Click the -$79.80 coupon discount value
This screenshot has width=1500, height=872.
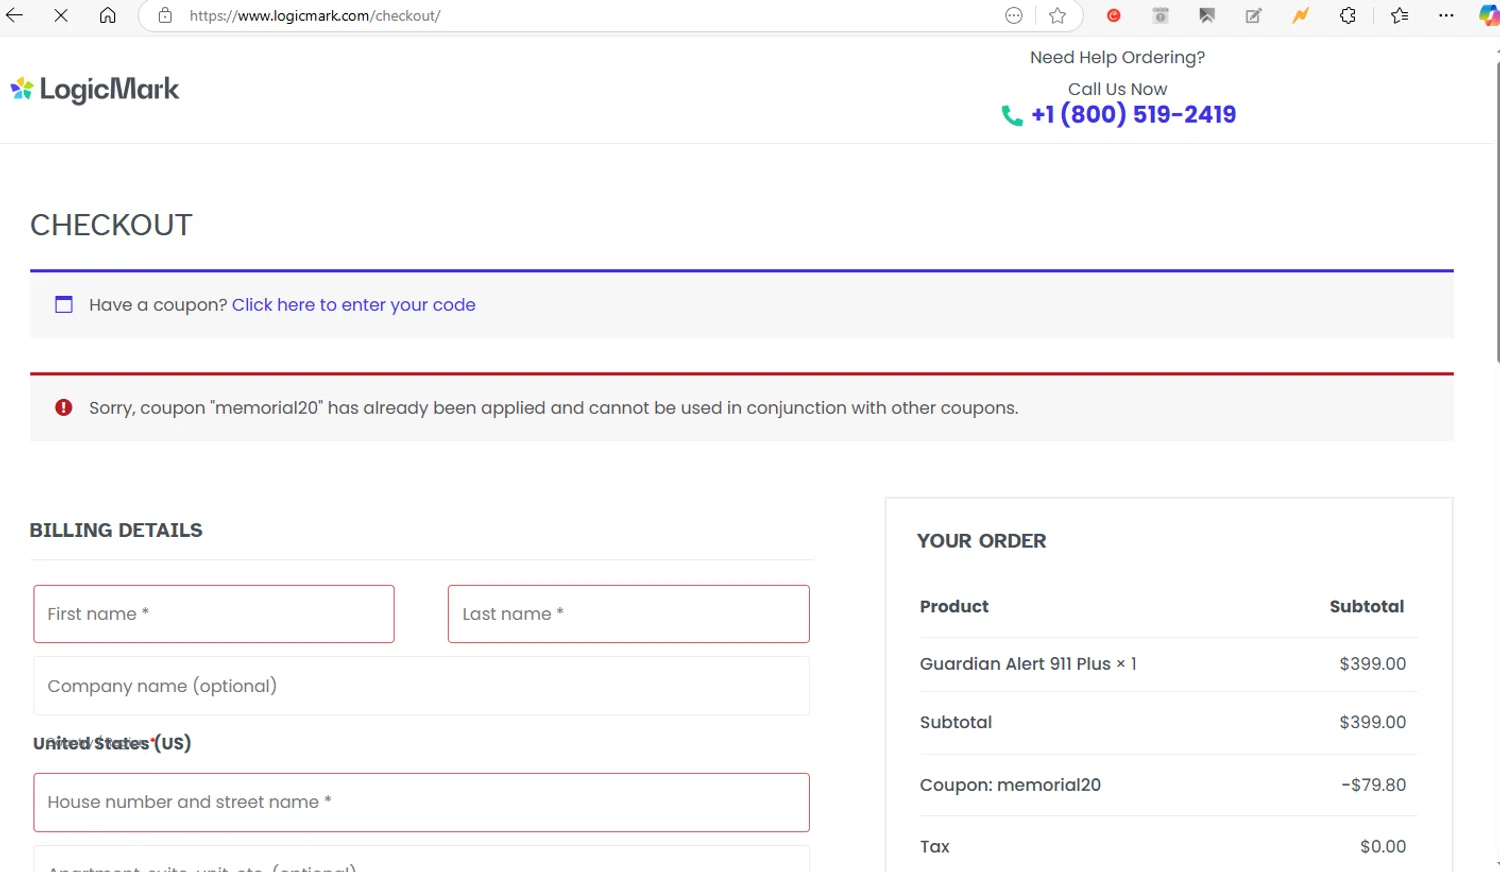1374,785
